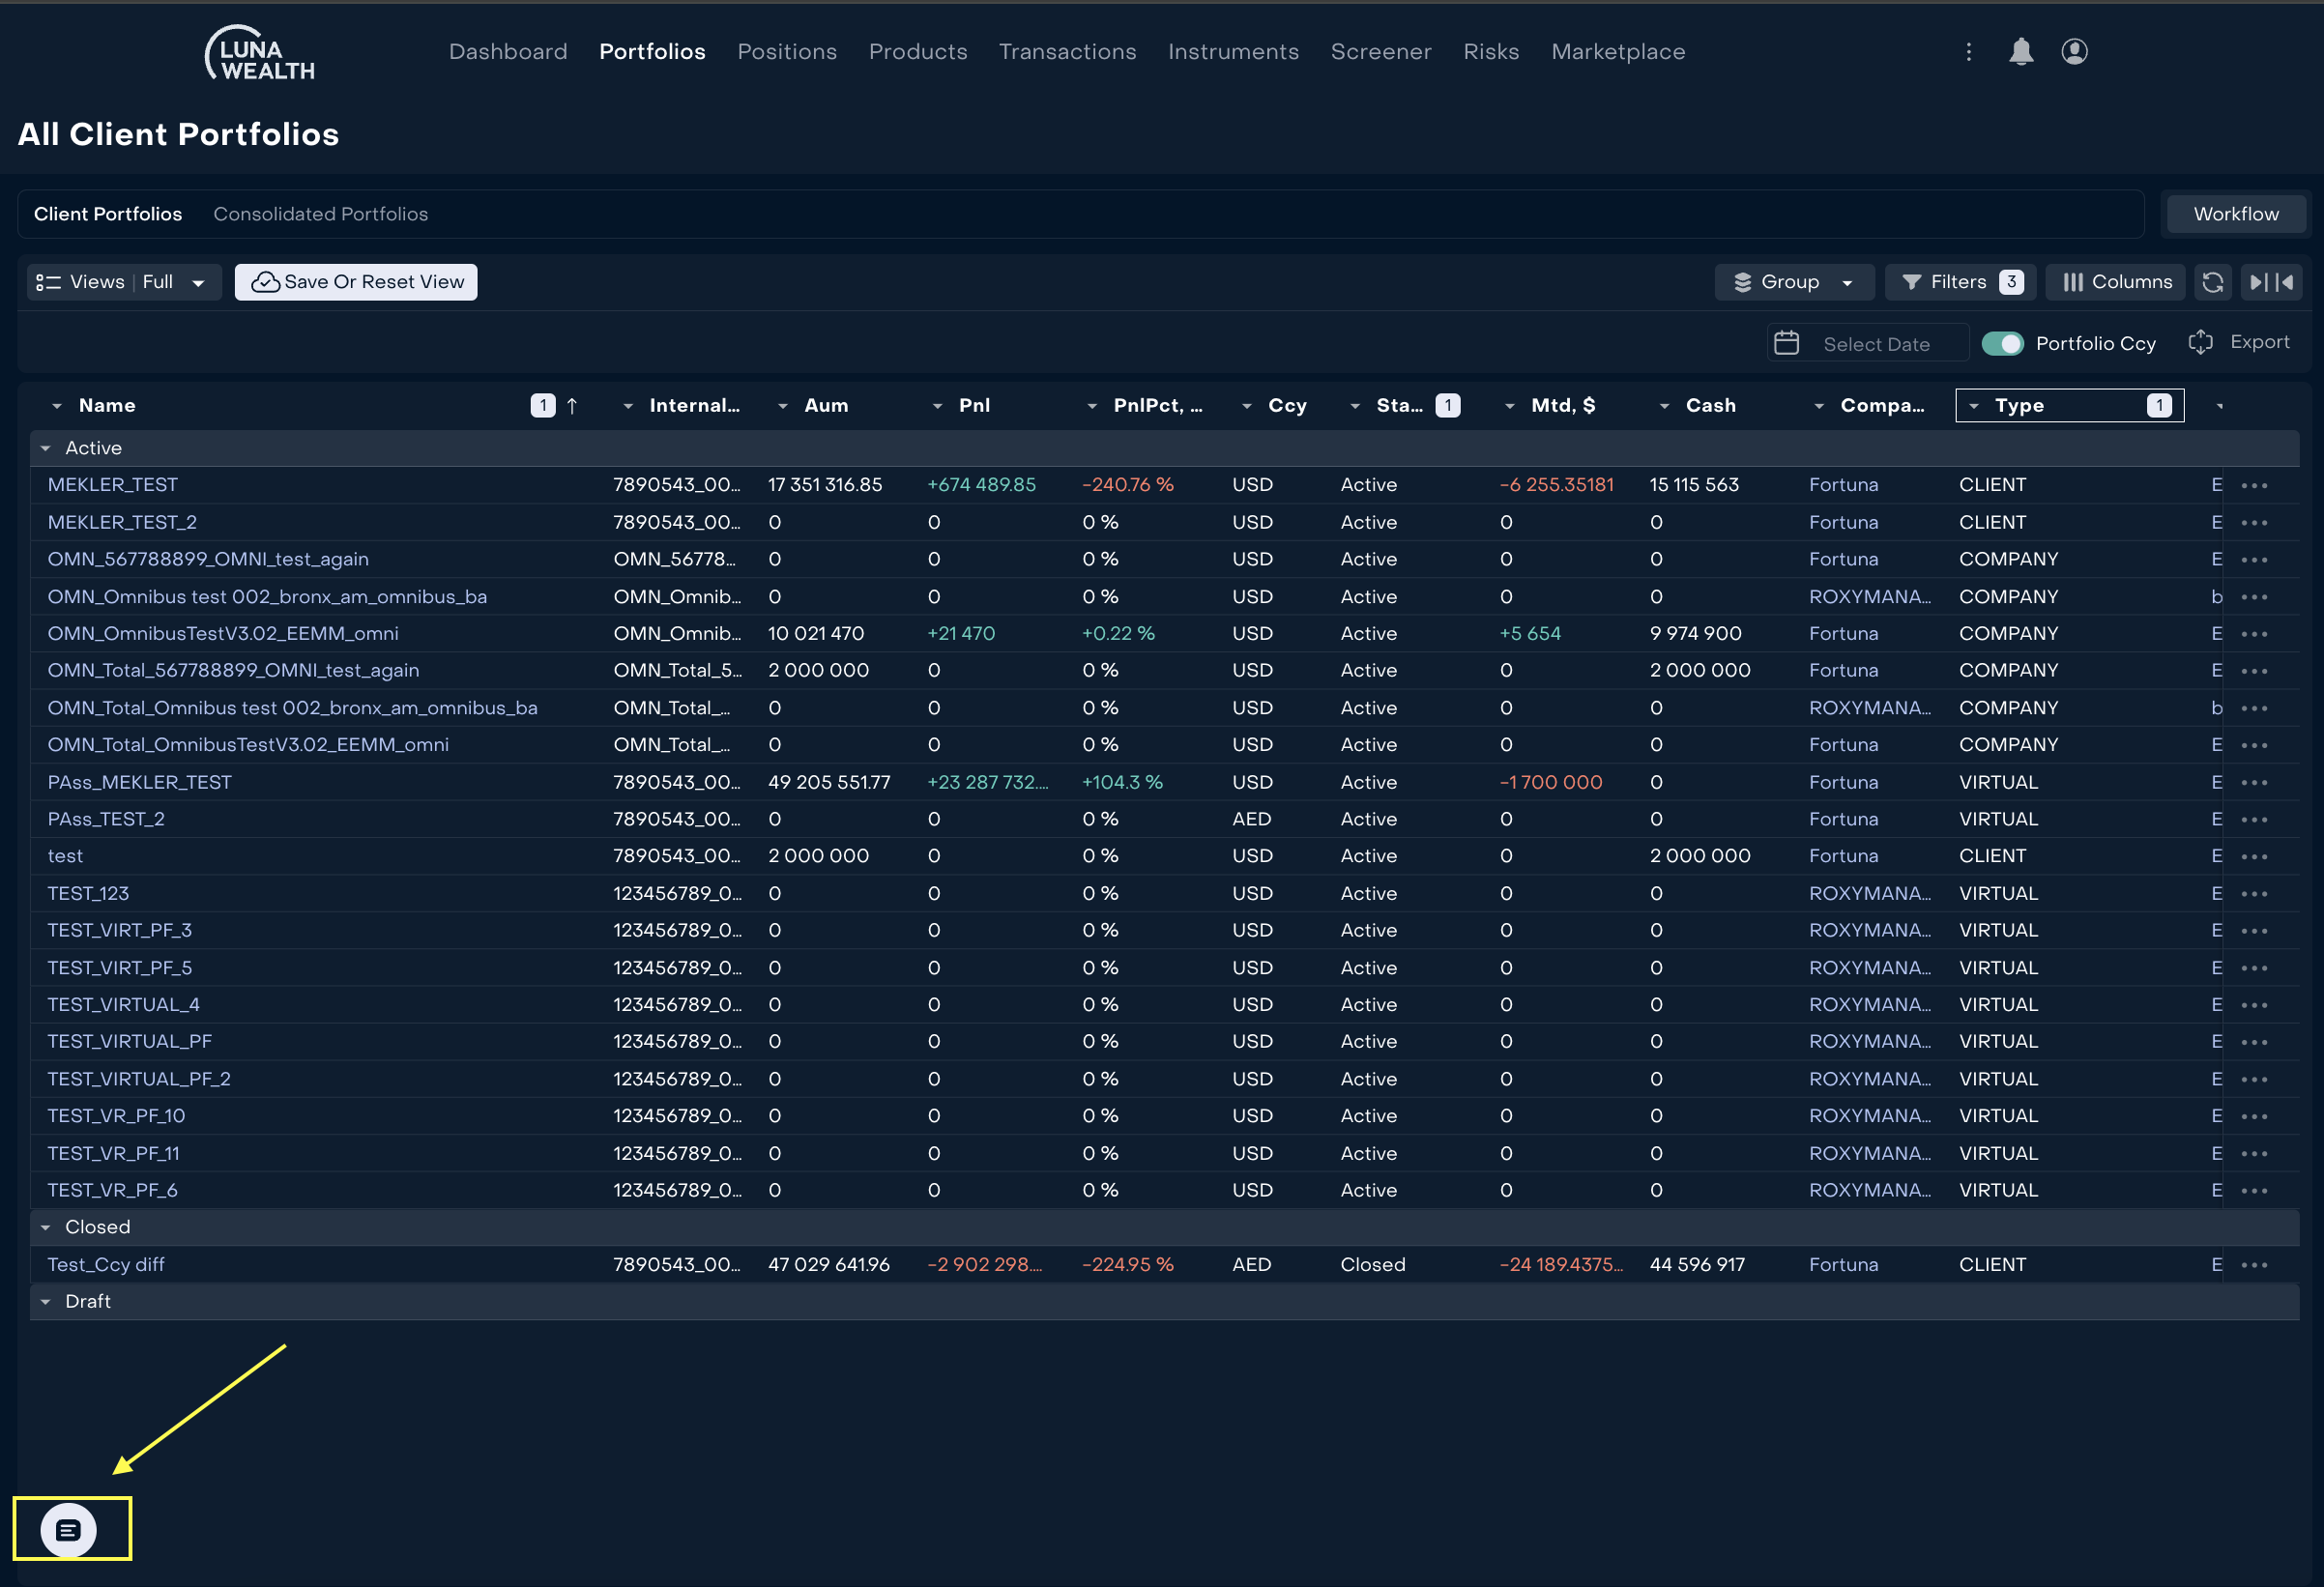
Task: Collapse the Closed group
Action: [46, 1227]
